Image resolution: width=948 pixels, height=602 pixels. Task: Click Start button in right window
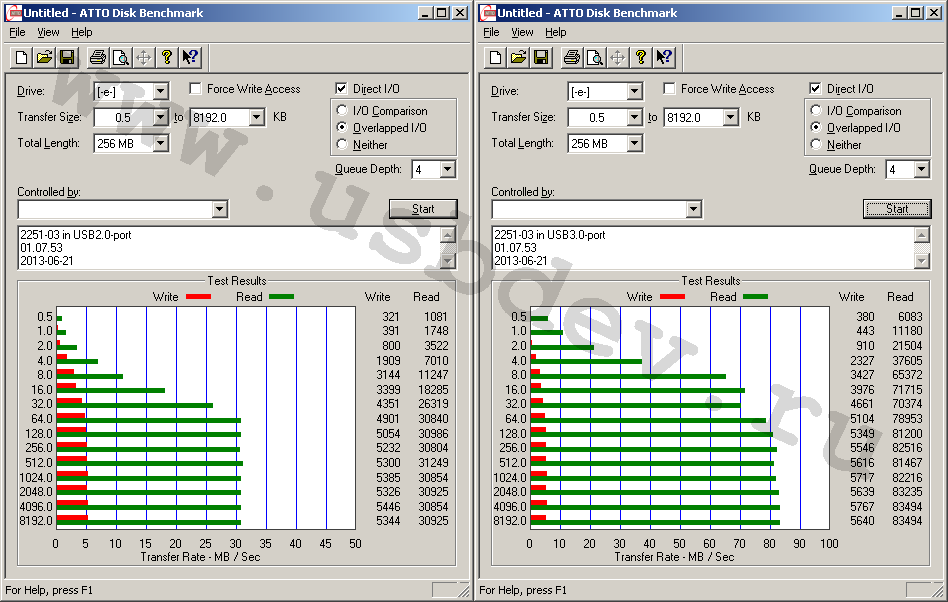(x=897, y=209)
